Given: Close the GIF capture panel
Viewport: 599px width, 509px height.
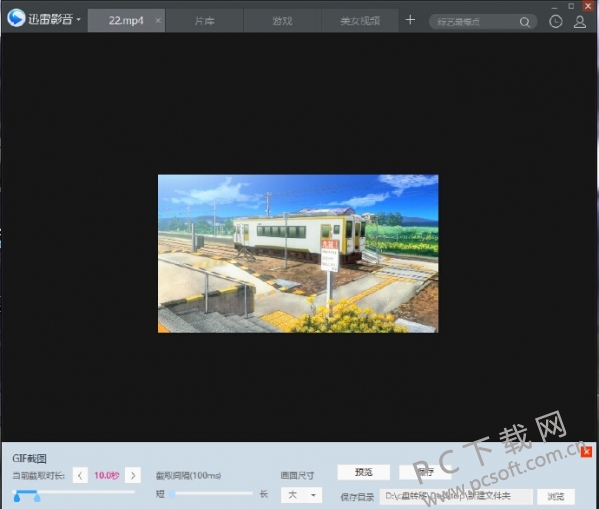Looking at the screenshot, I should click(x=586, y=452).
